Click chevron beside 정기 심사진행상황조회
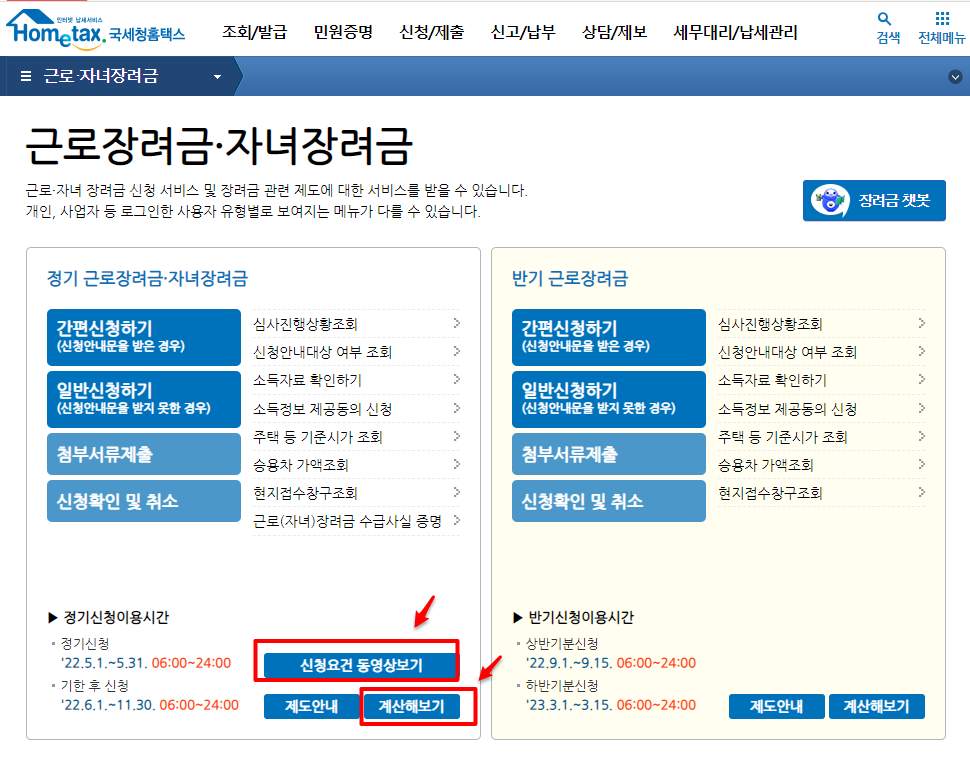970x770 pixels. coord(457,323)
